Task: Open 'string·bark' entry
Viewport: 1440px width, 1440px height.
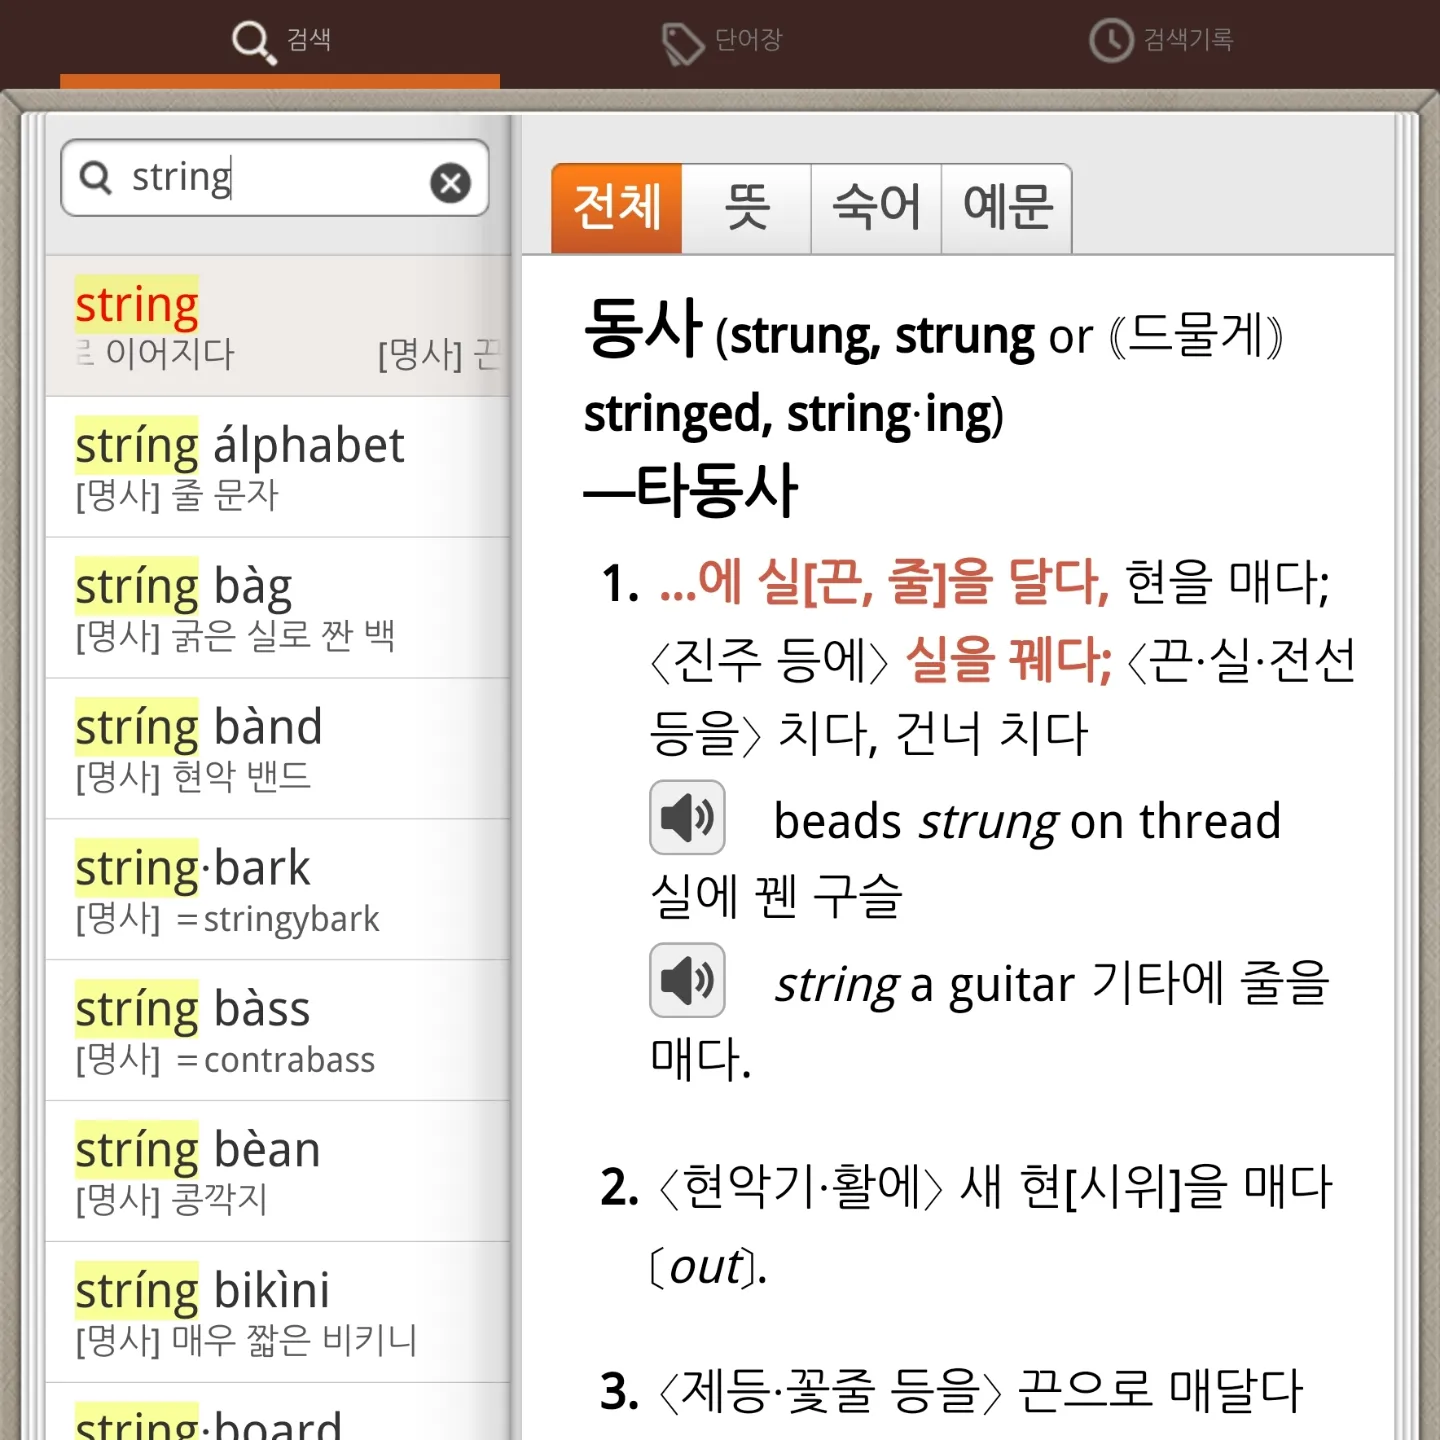Action: [x=277, y=890]
